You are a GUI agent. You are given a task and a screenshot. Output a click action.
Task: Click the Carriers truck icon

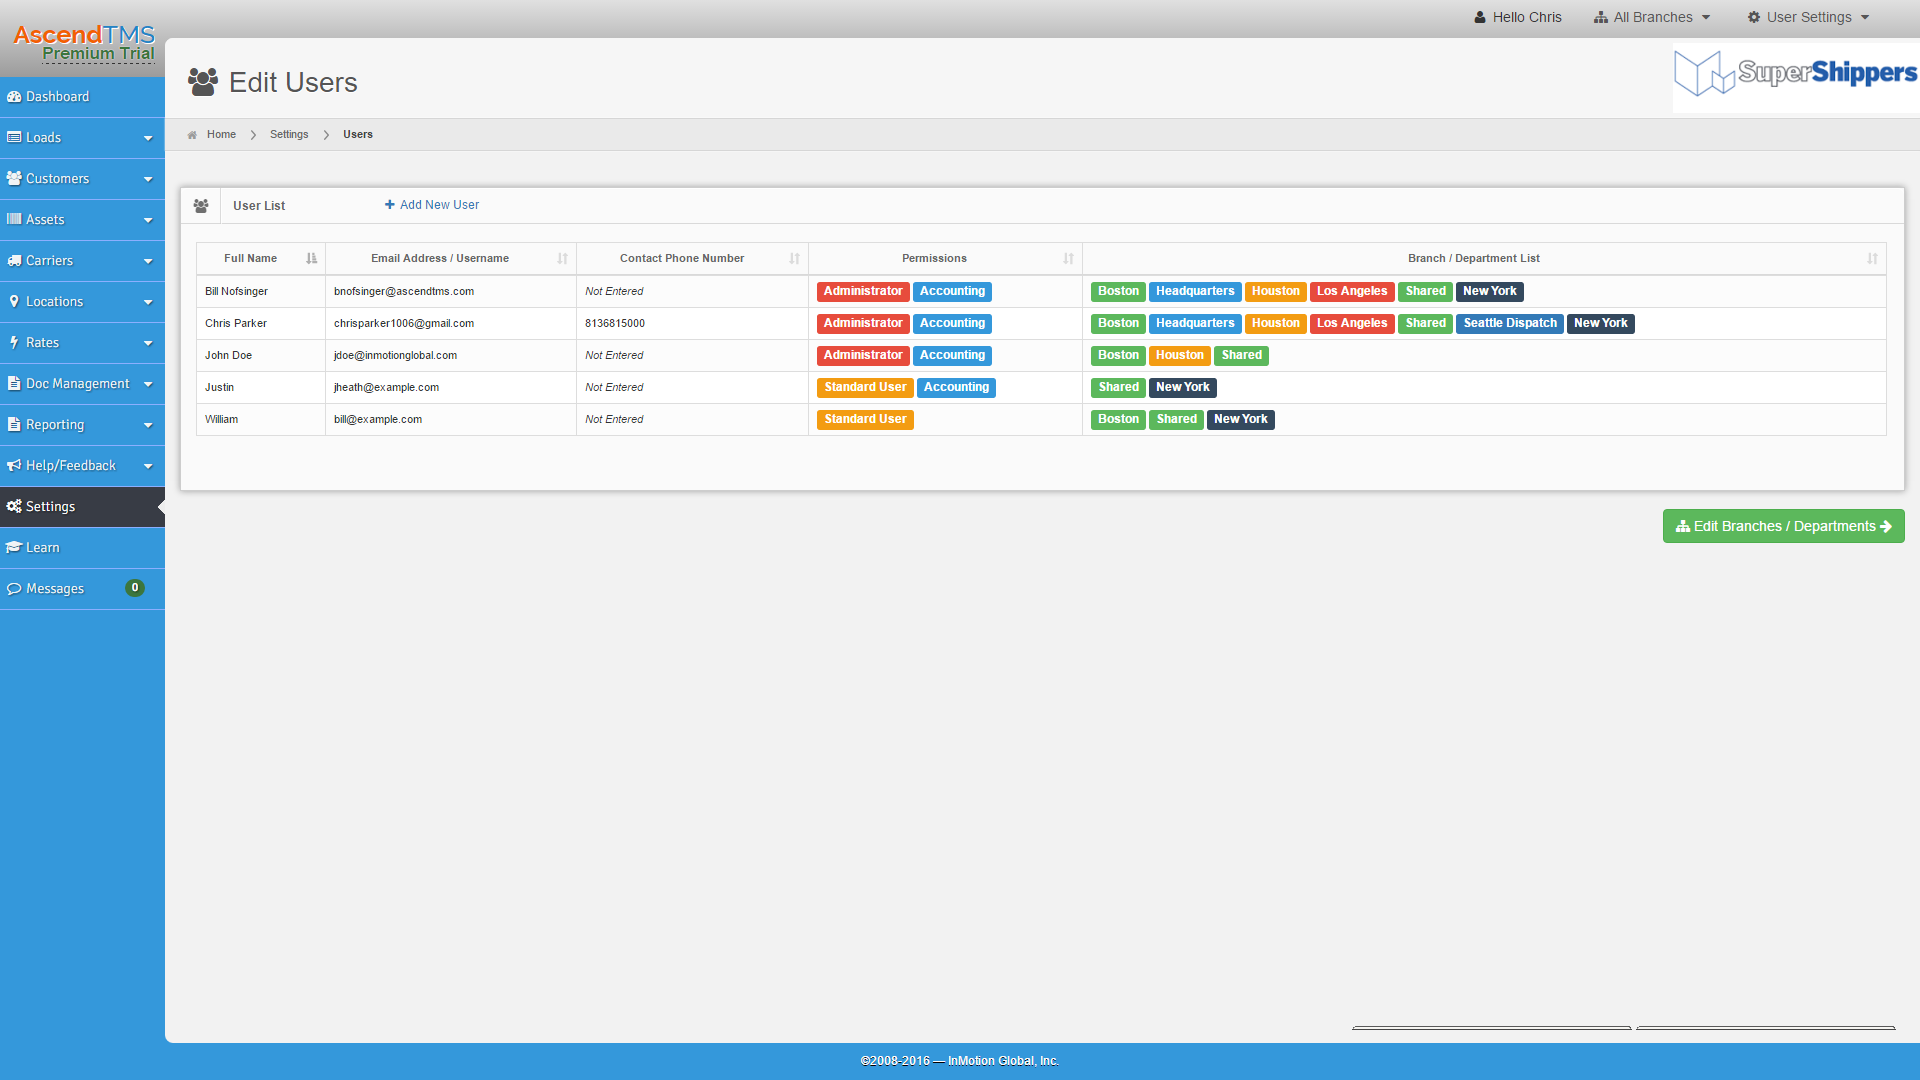14,261
